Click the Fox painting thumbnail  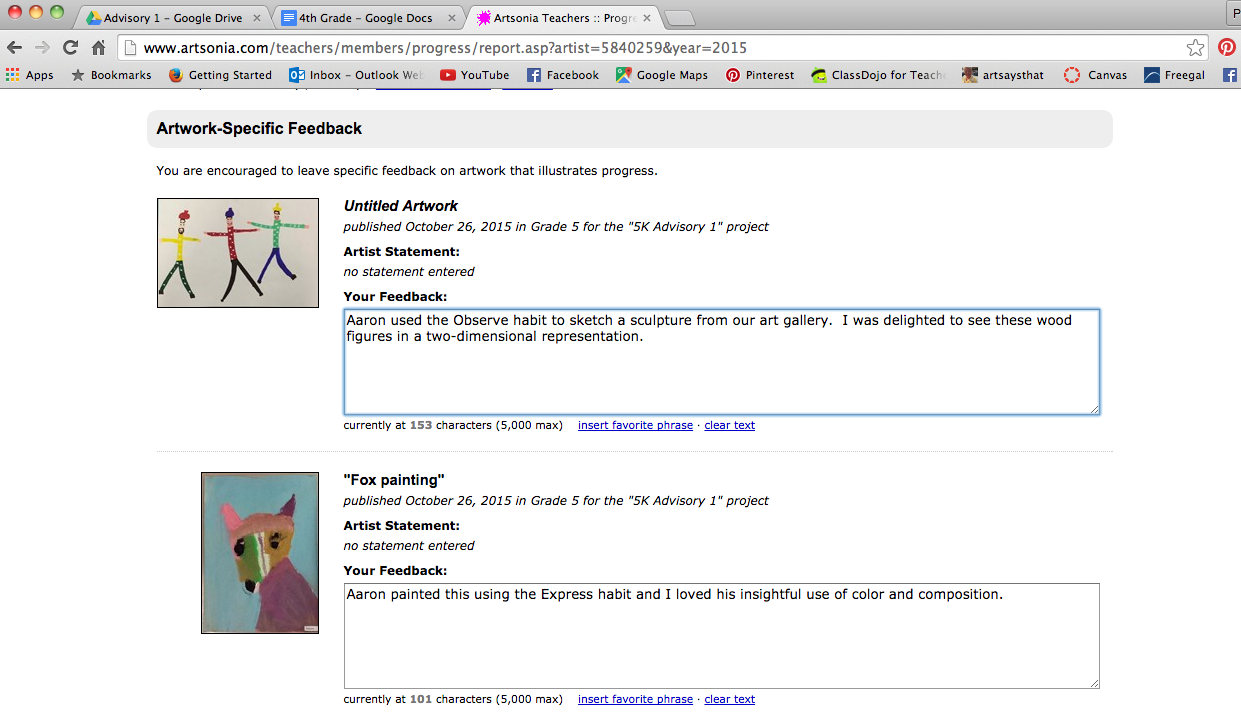pyautogui.click(x=260, y=553)
